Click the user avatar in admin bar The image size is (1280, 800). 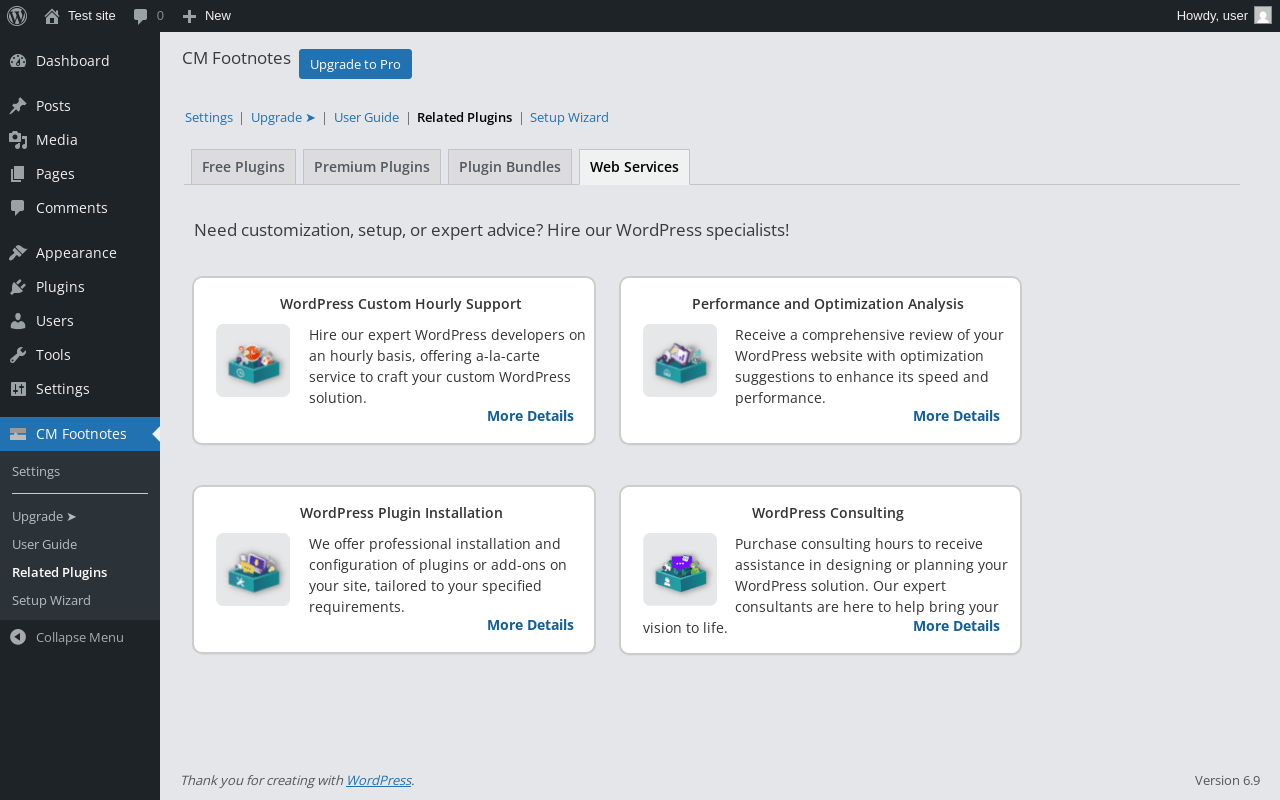(x=1263, y=16)
